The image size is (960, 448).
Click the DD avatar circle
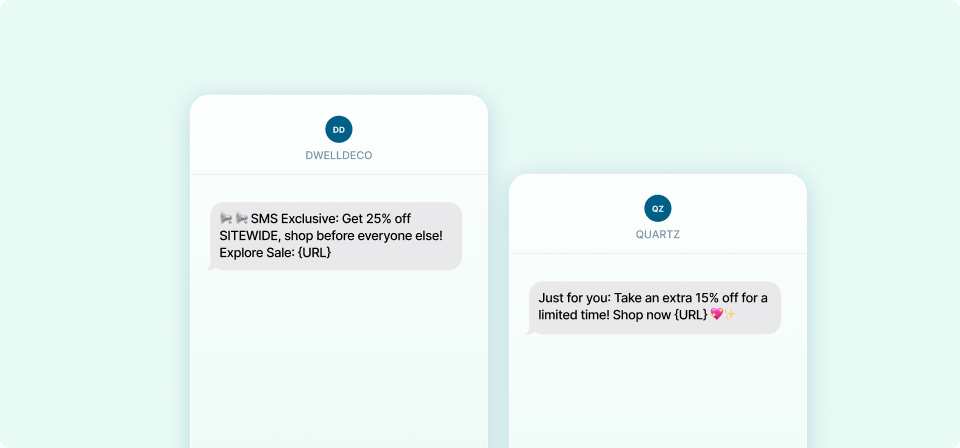pos(339,129)
